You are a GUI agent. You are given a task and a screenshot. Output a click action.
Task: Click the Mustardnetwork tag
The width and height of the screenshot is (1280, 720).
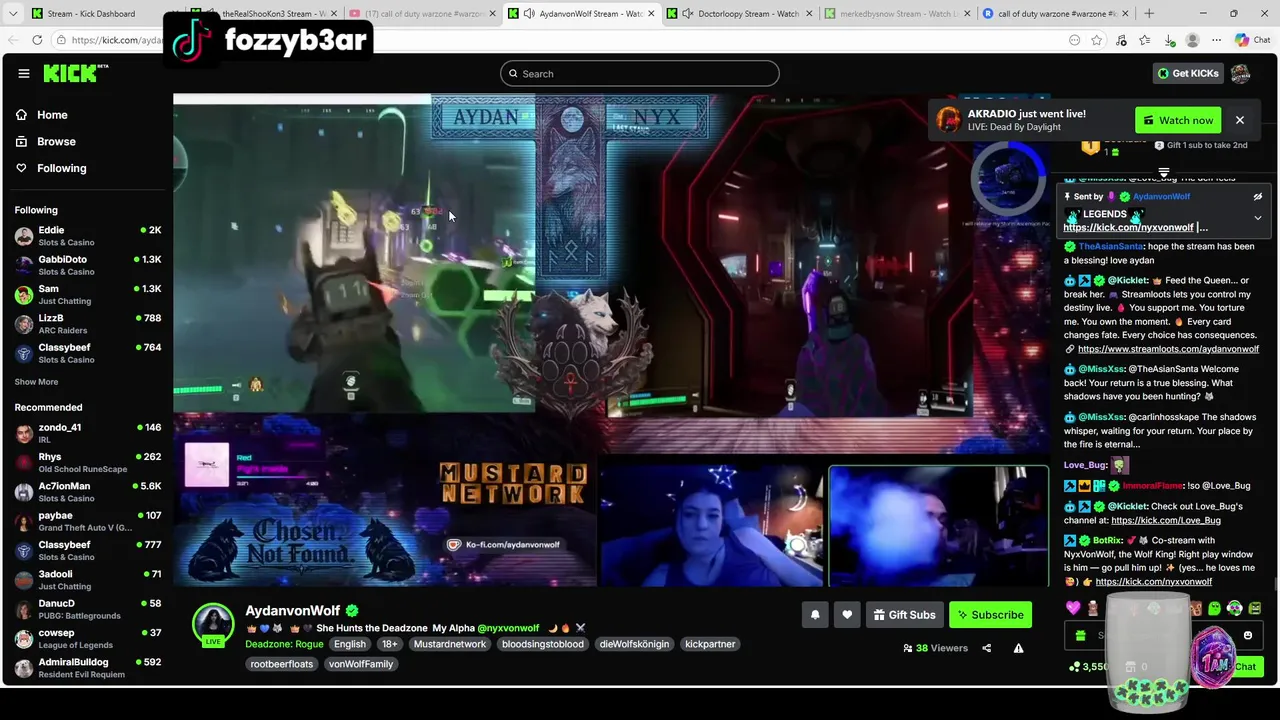click(450, 644)
